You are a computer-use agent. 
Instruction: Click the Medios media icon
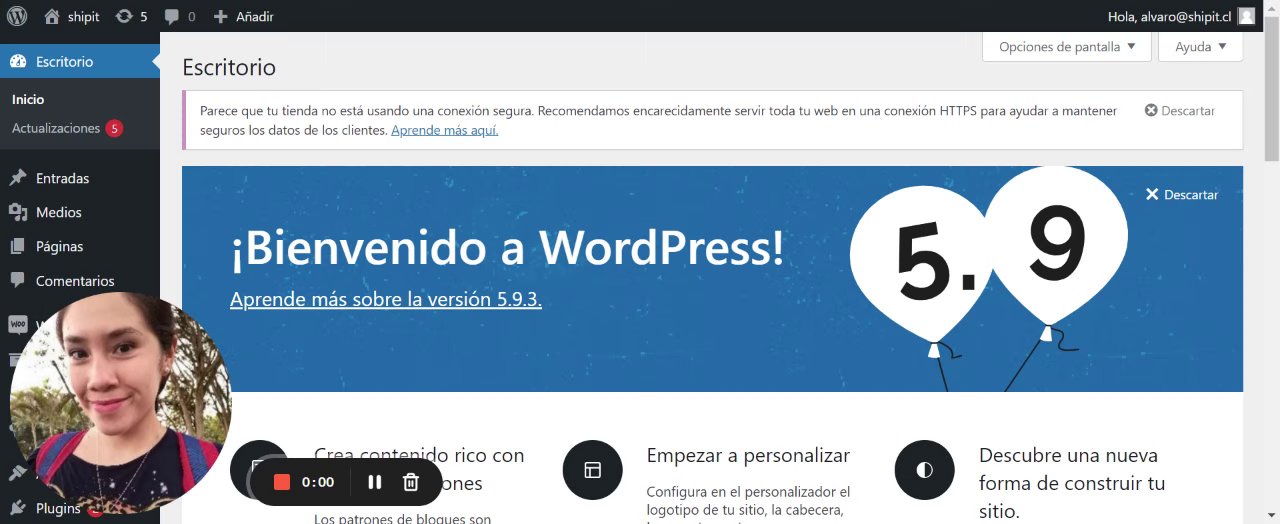click(x=18, y=212)
